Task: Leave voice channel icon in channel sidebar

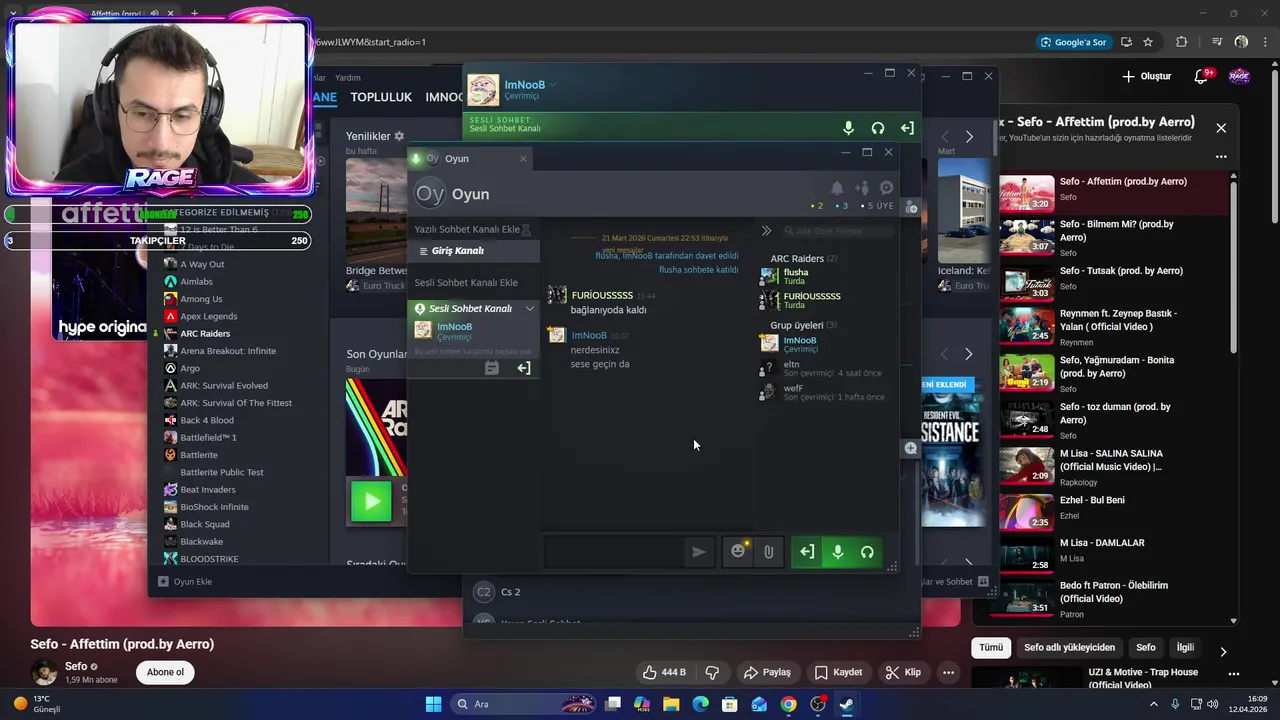Action: [523, 368]
